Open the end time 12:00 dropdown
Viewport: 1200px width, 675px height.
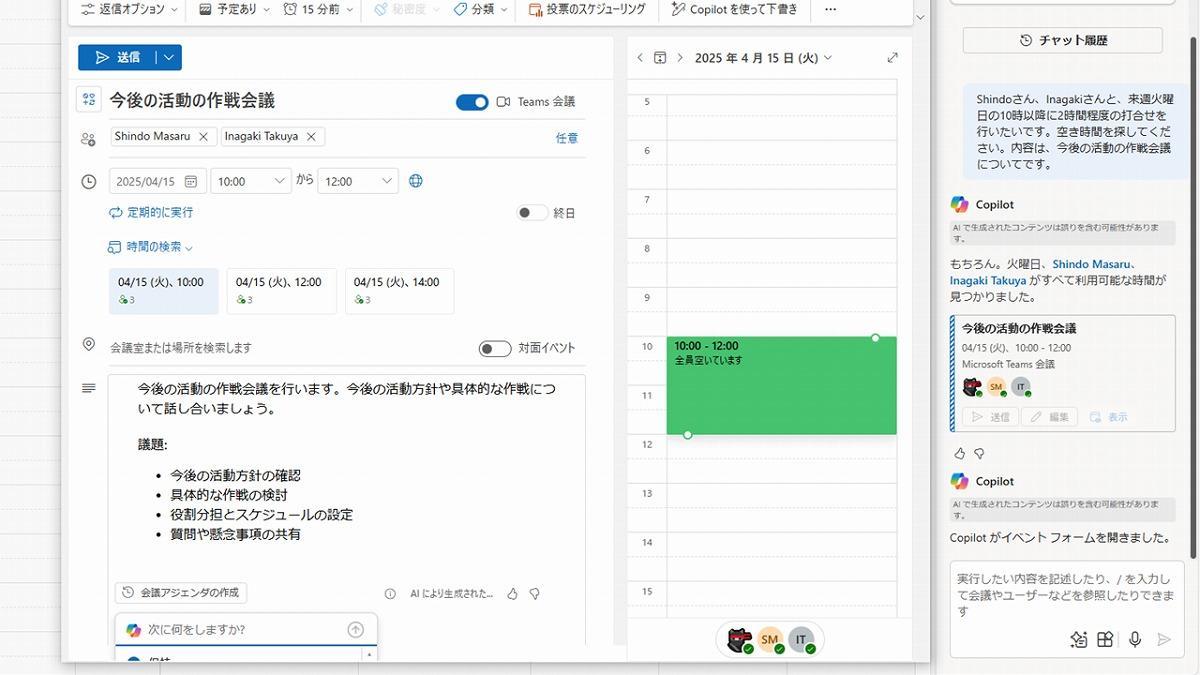pos(358,181)
